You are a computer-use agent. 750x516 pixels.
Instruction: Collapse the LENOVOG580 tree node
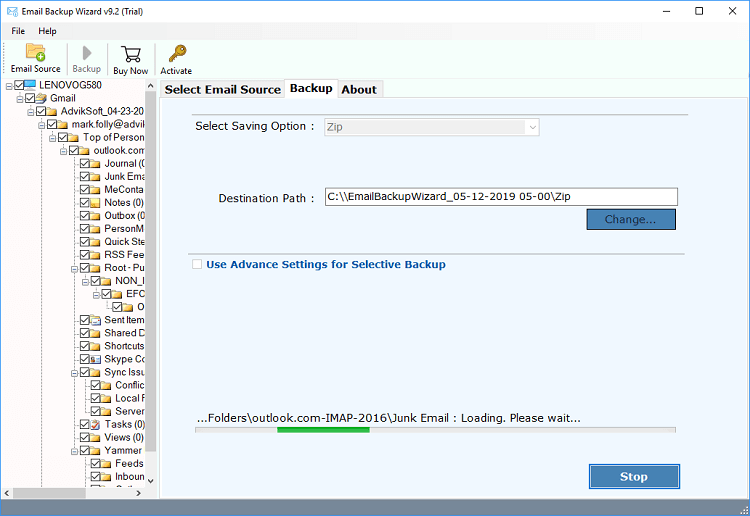click(x=9, y=86)
